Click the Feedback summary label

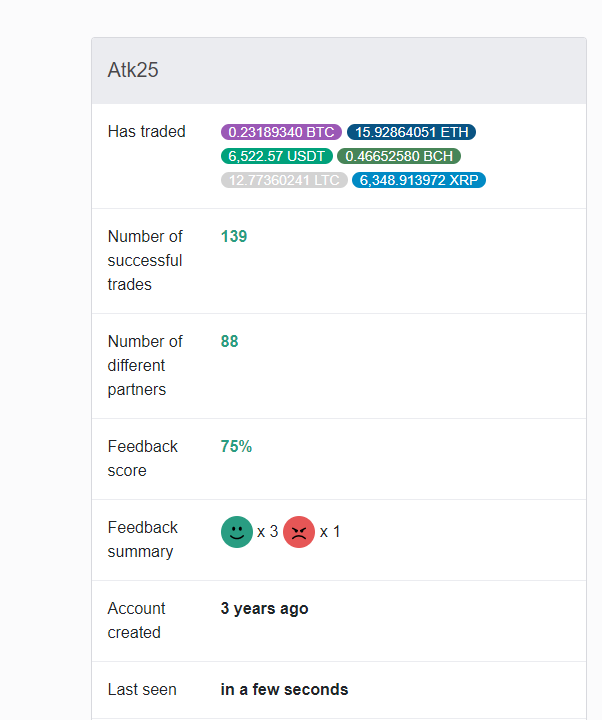point(143,539)
